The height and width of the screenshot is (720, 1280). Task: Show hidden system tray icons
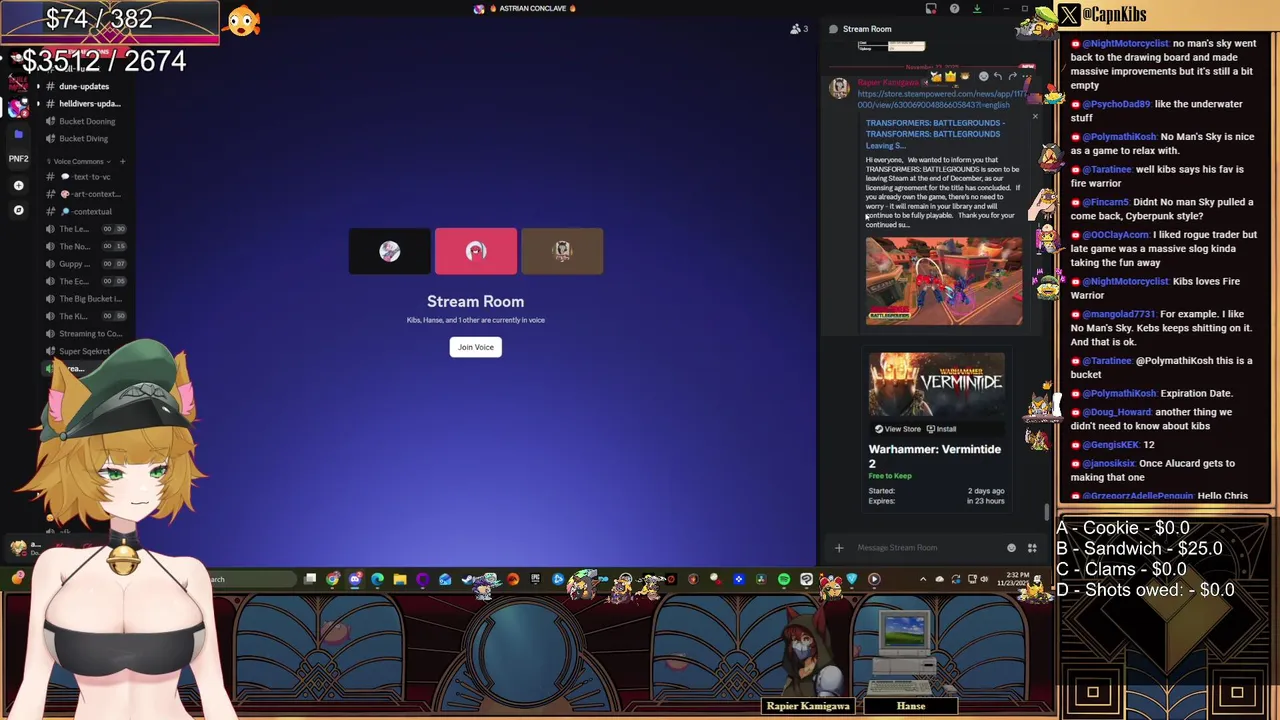point(922,579)
